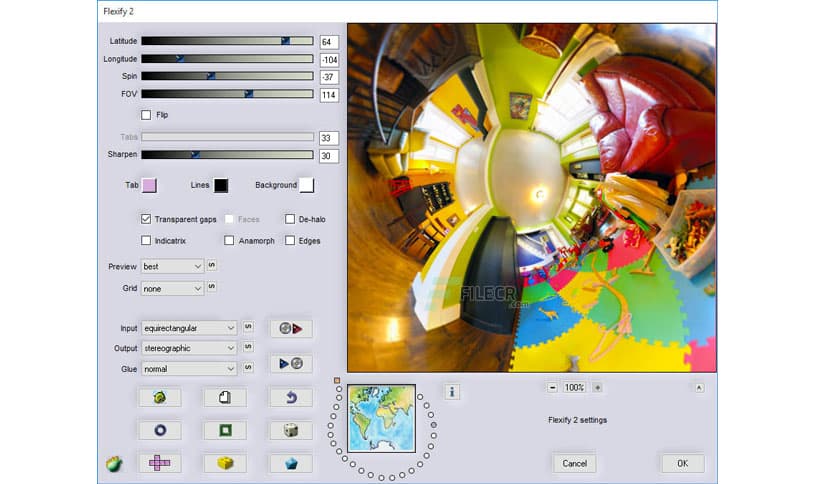The image size is (836, 484).
Task: Click the Latitude value field showing 64
Action: [x=329, y=42]
